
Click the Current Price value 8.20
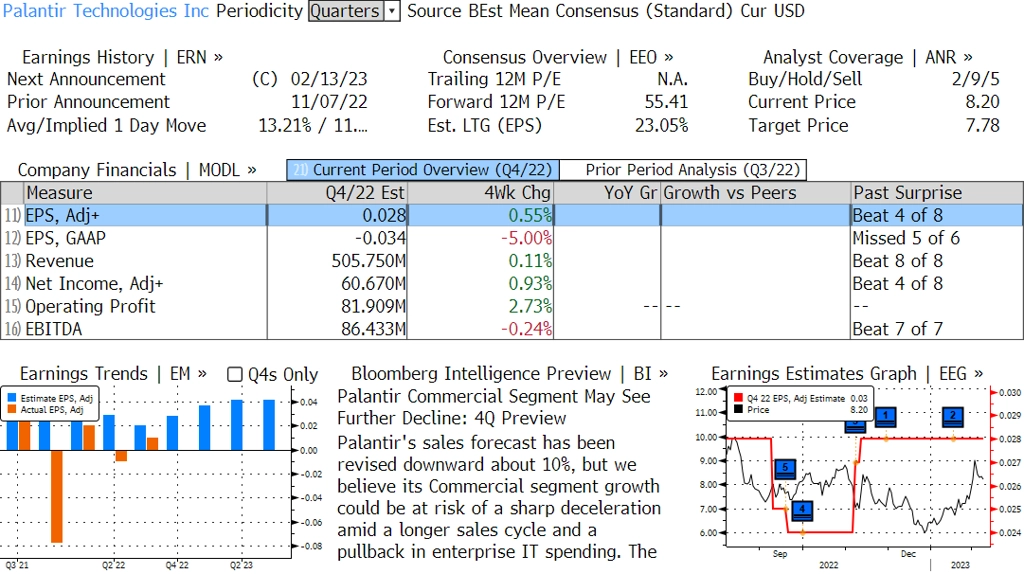[983, 102]
